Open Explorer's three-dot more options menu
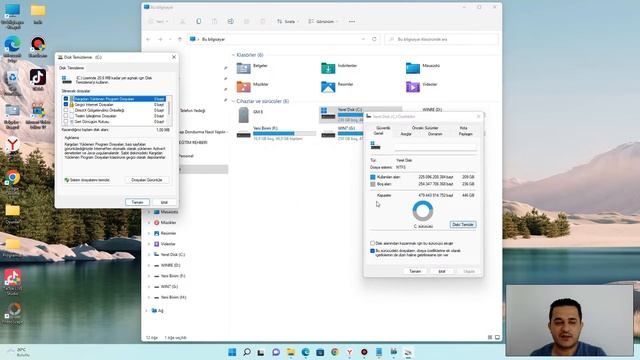The image size is (640, 360). point(352,21)
